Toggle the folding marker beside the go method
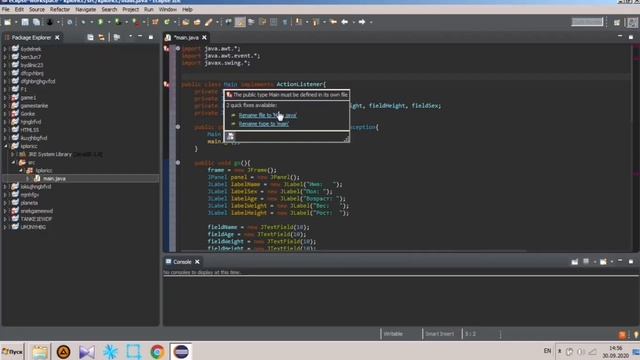This screenshot has width=640, height=360. 178,162
